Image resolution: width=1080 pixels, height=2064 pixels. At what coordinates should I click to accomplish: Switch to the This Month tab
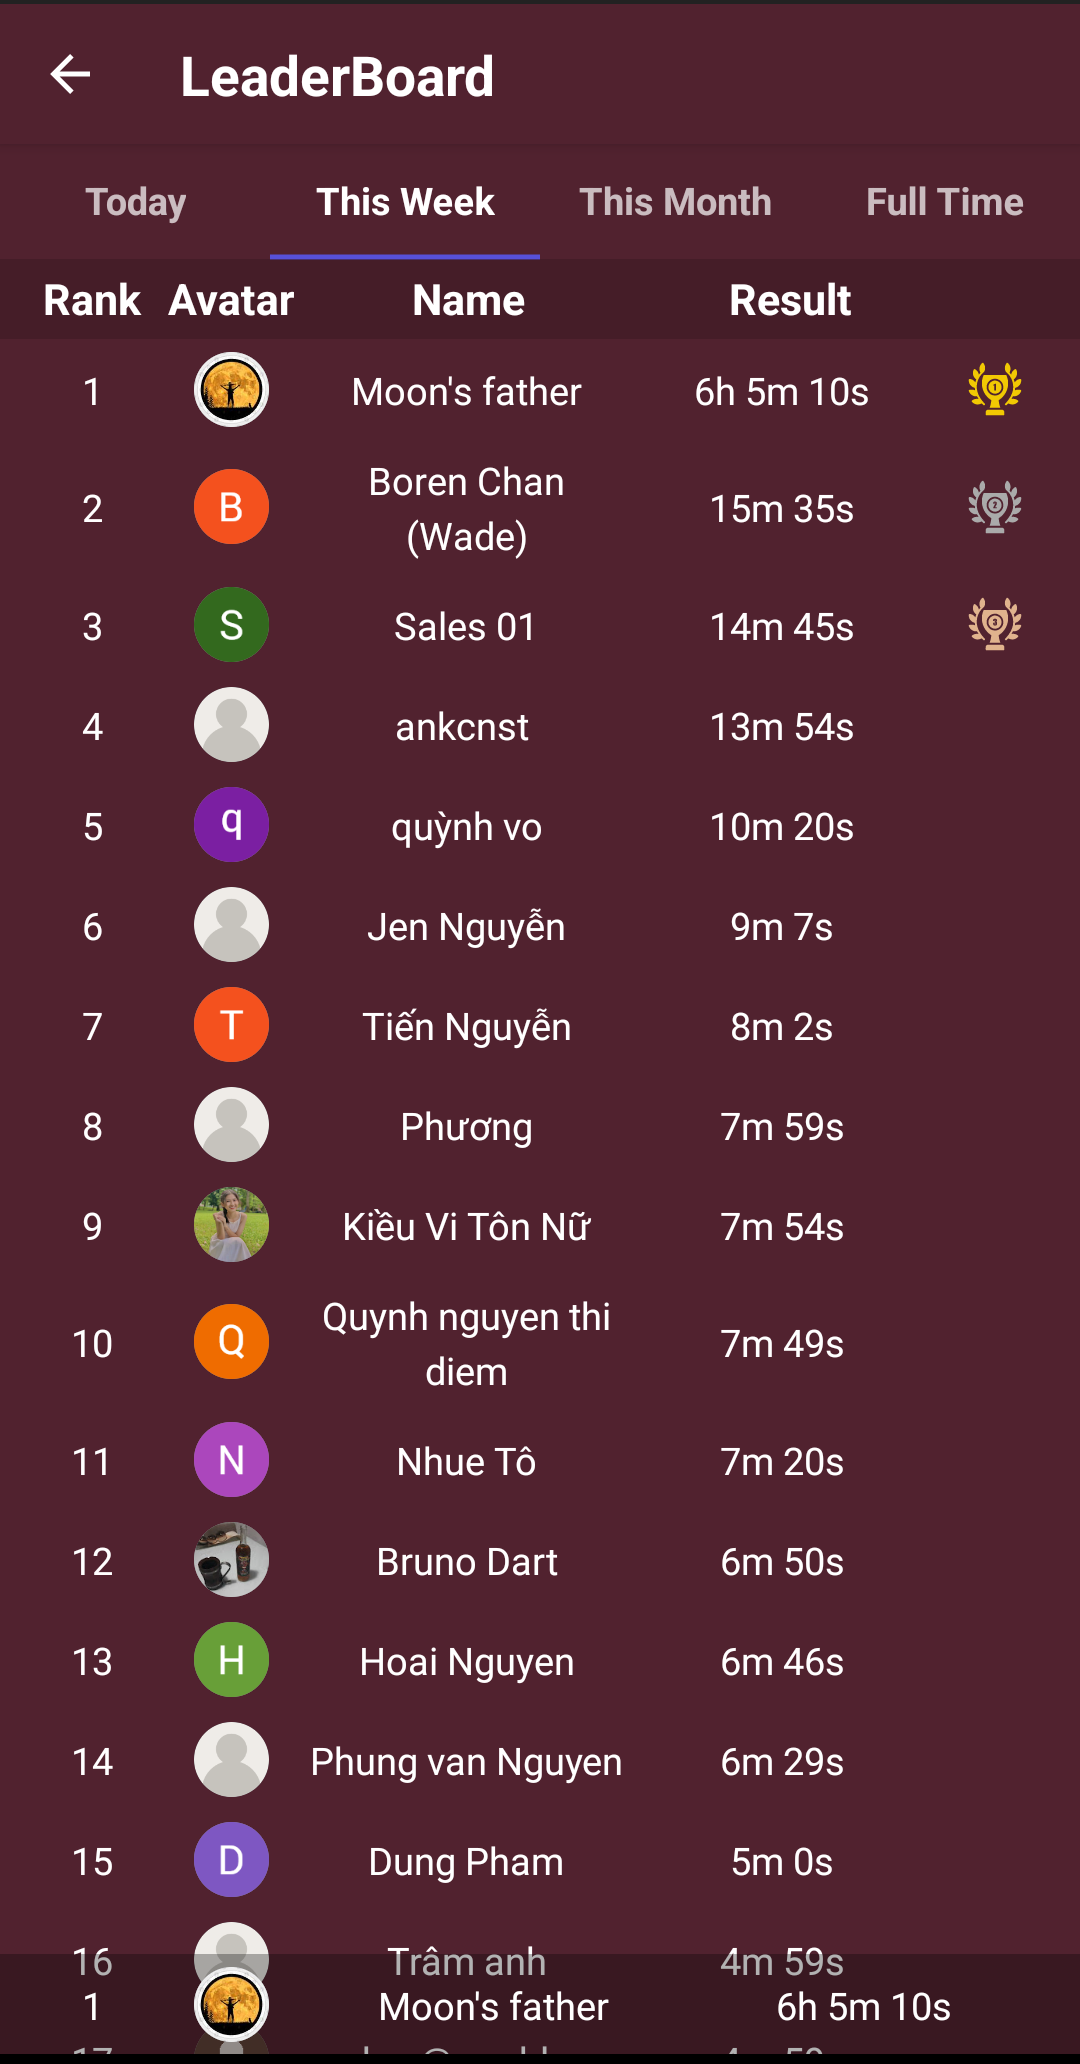click(x=675, y=202)
